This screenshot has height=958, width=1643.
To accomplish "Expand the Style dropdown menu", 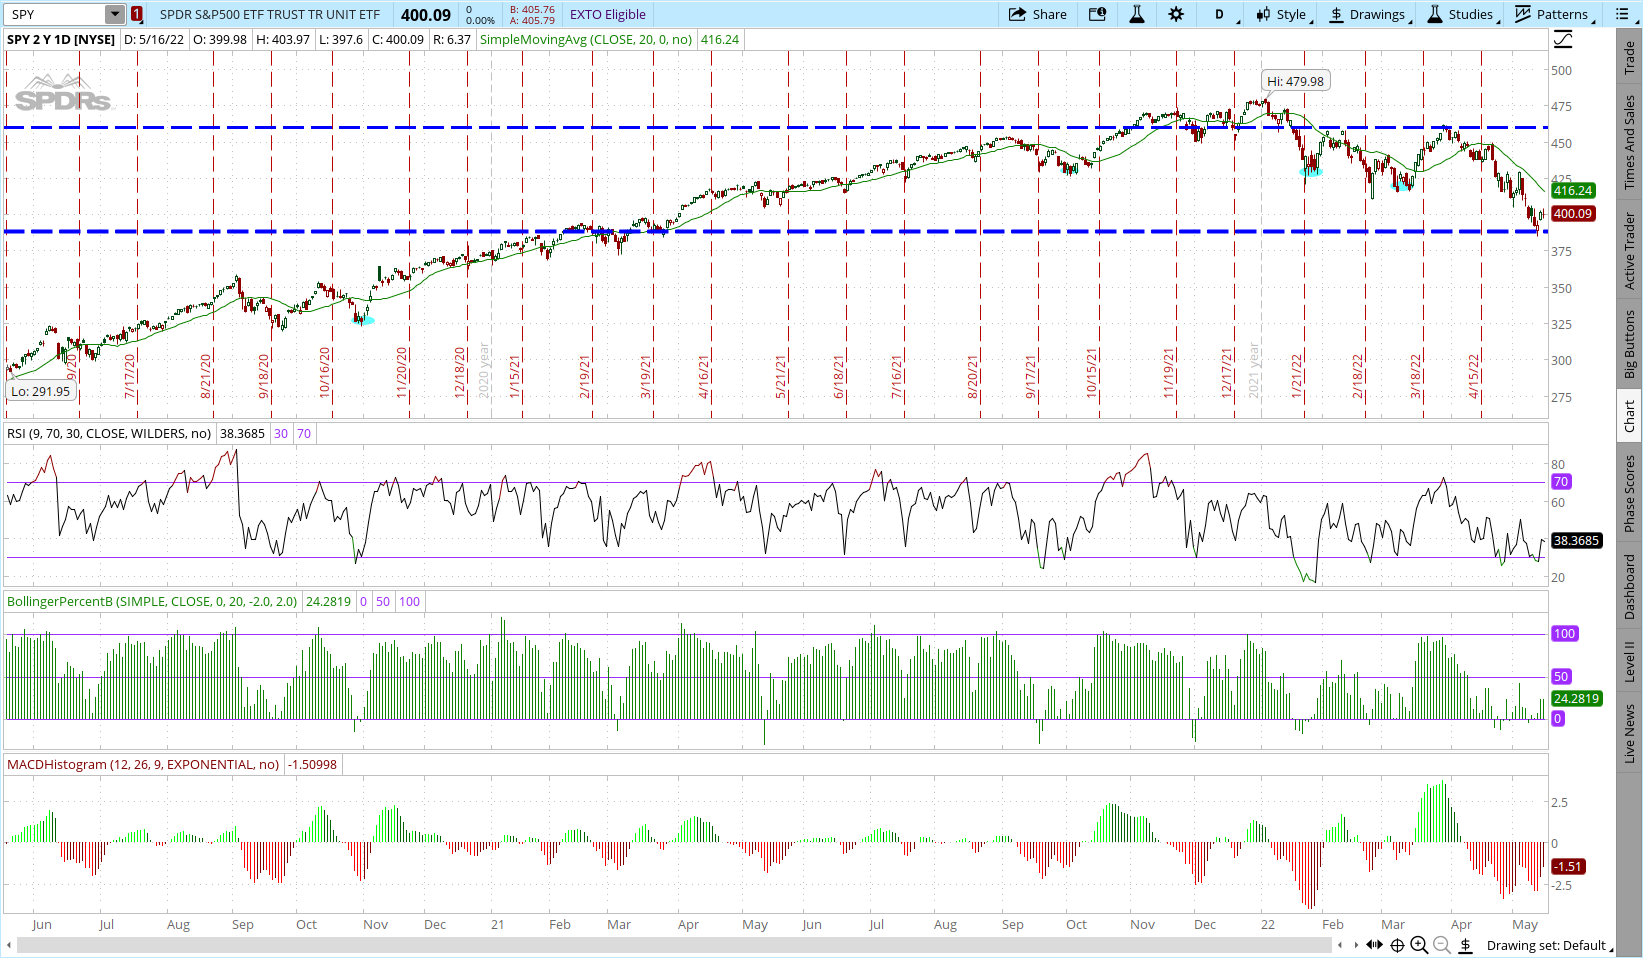I will [1281, 14].
